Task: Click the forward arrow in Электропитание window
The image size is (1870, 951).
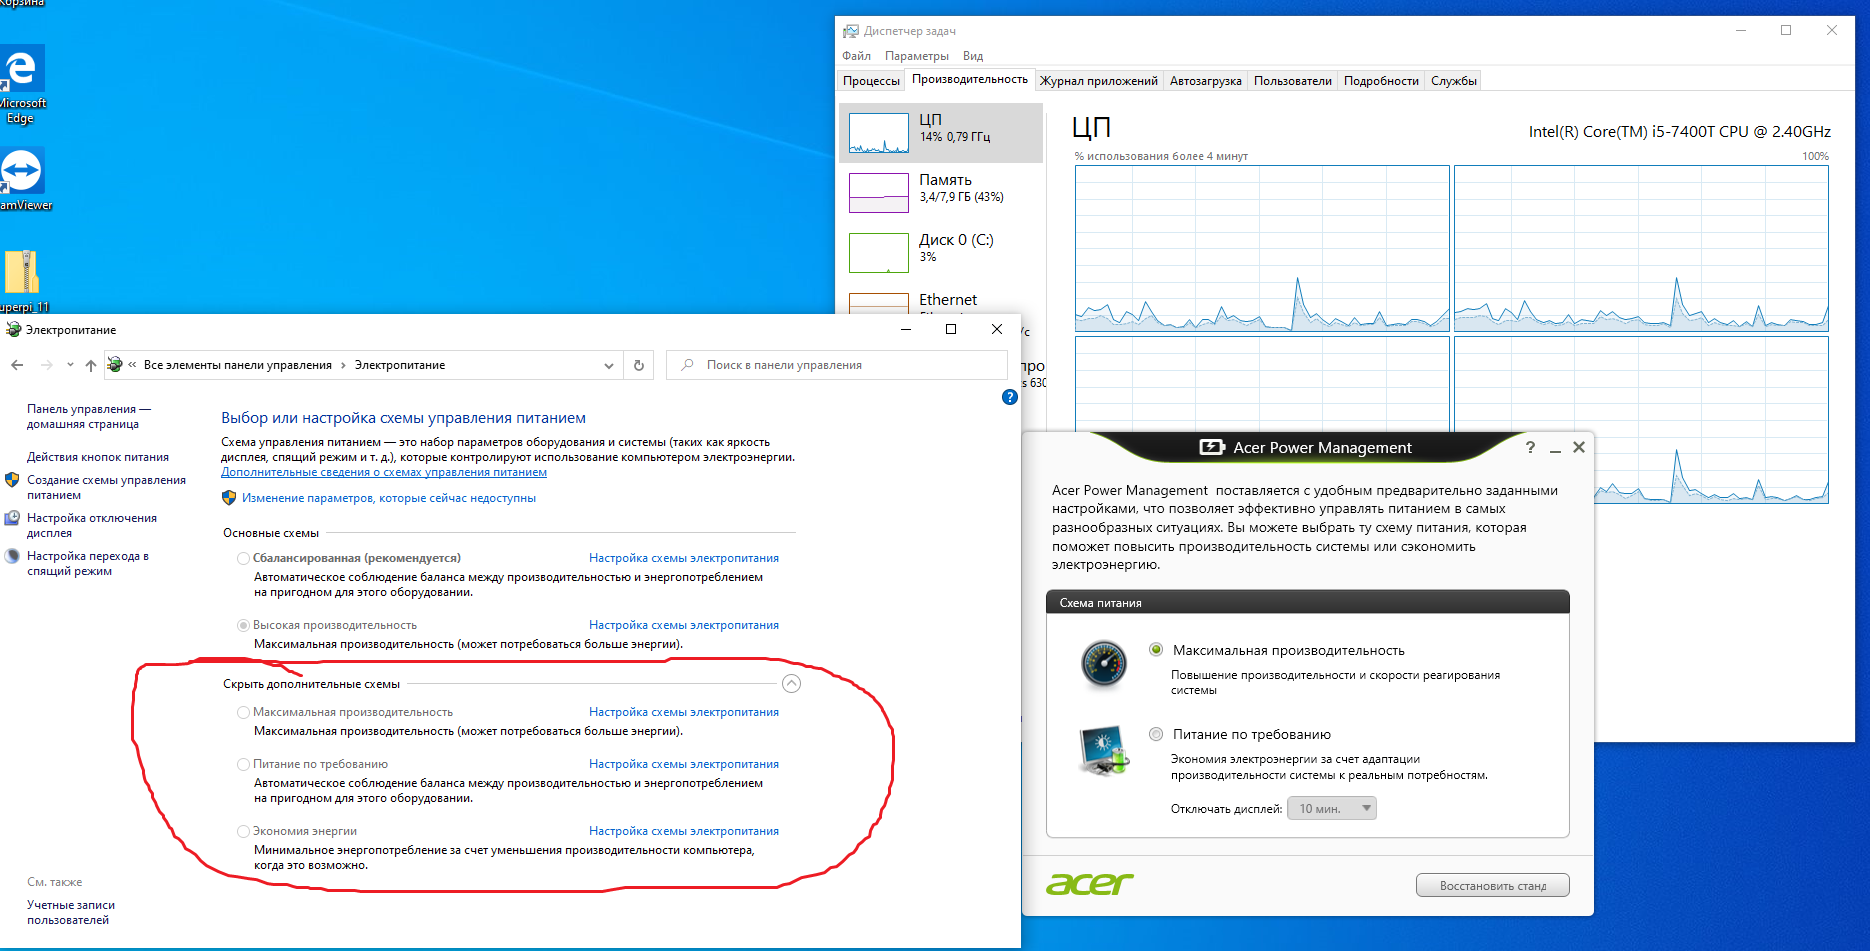Action: [46, 365]
